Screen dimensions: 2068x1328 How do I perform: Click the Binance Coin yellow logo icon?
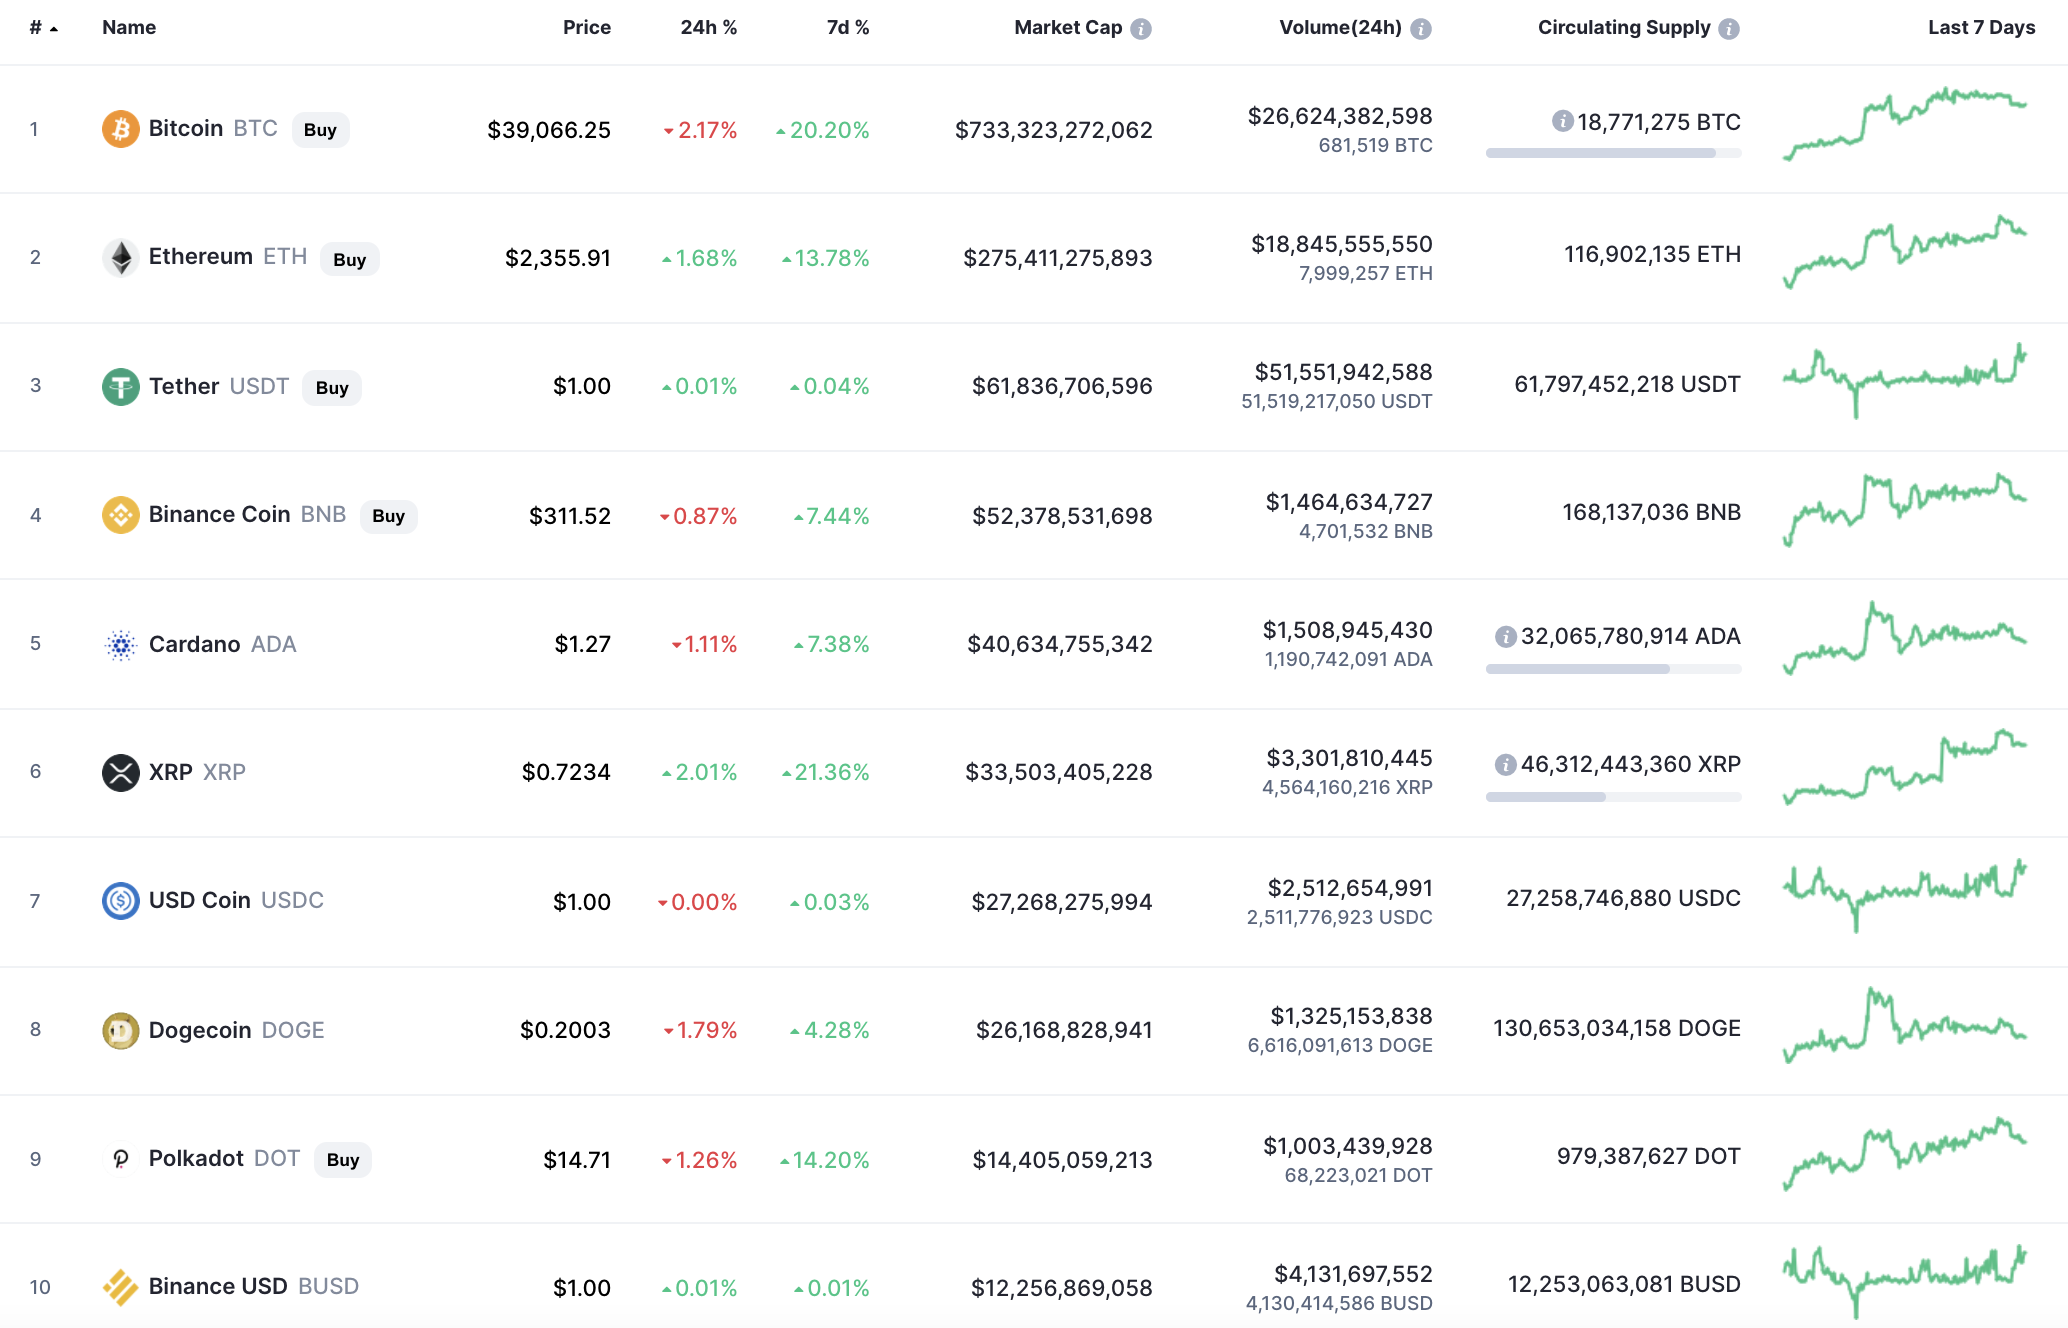[120, 515]
